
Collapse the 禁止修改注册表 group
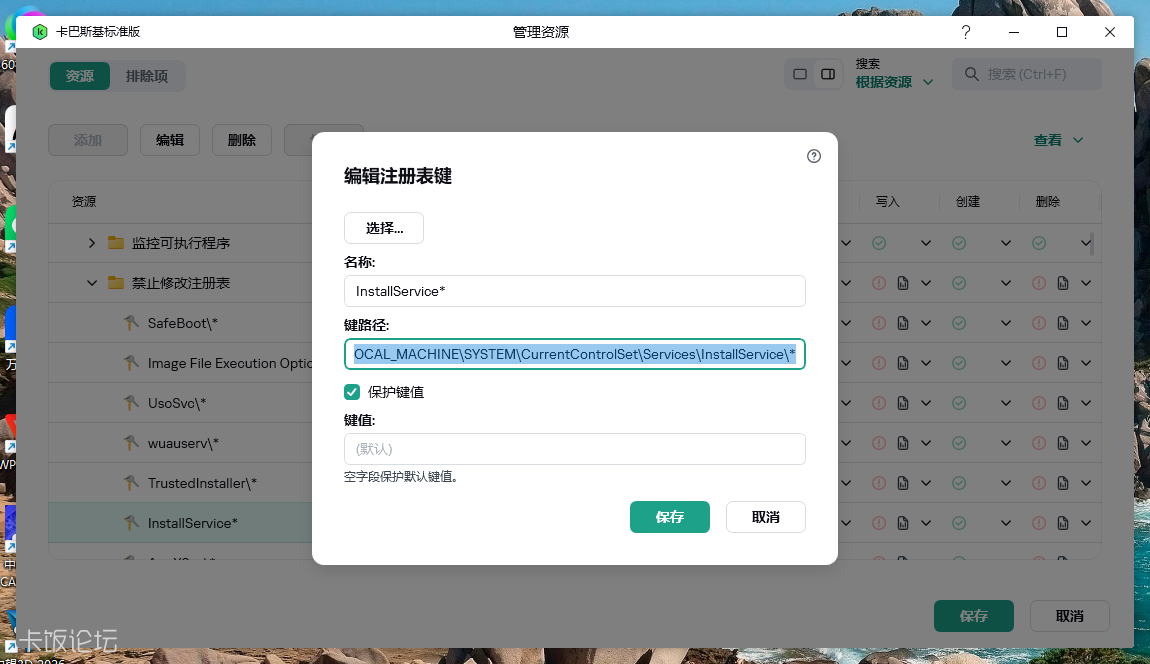pos(92,282)
